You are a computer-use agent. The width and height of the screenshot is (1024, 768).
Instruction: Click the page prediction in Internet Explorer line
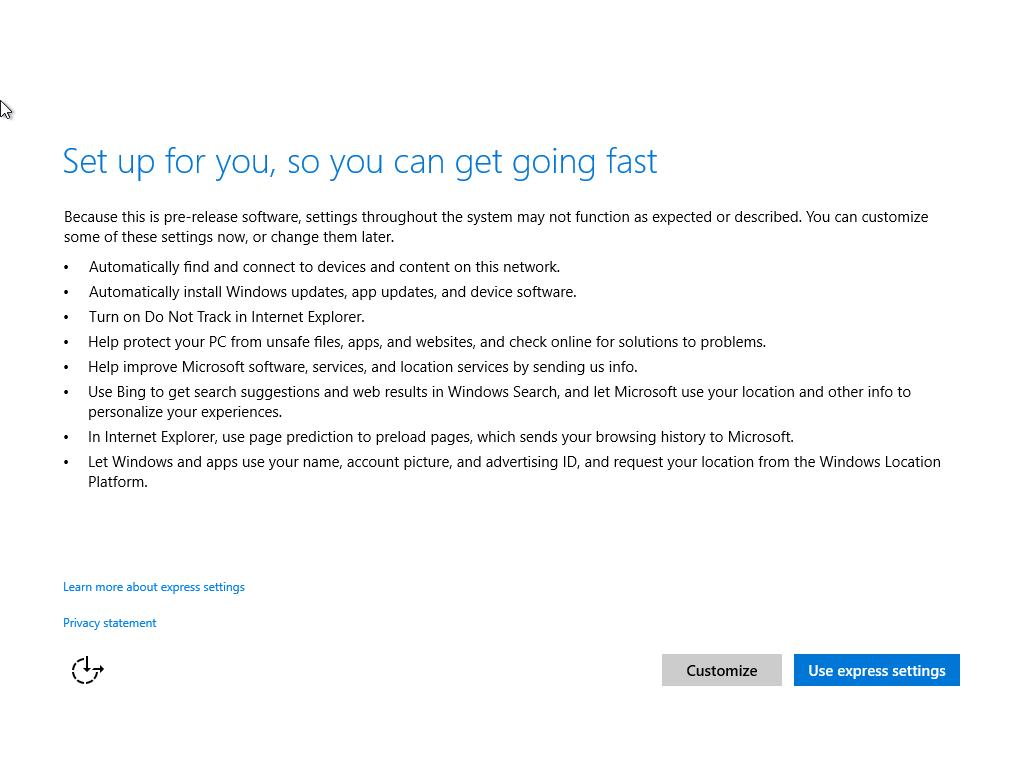click(440, 437)
